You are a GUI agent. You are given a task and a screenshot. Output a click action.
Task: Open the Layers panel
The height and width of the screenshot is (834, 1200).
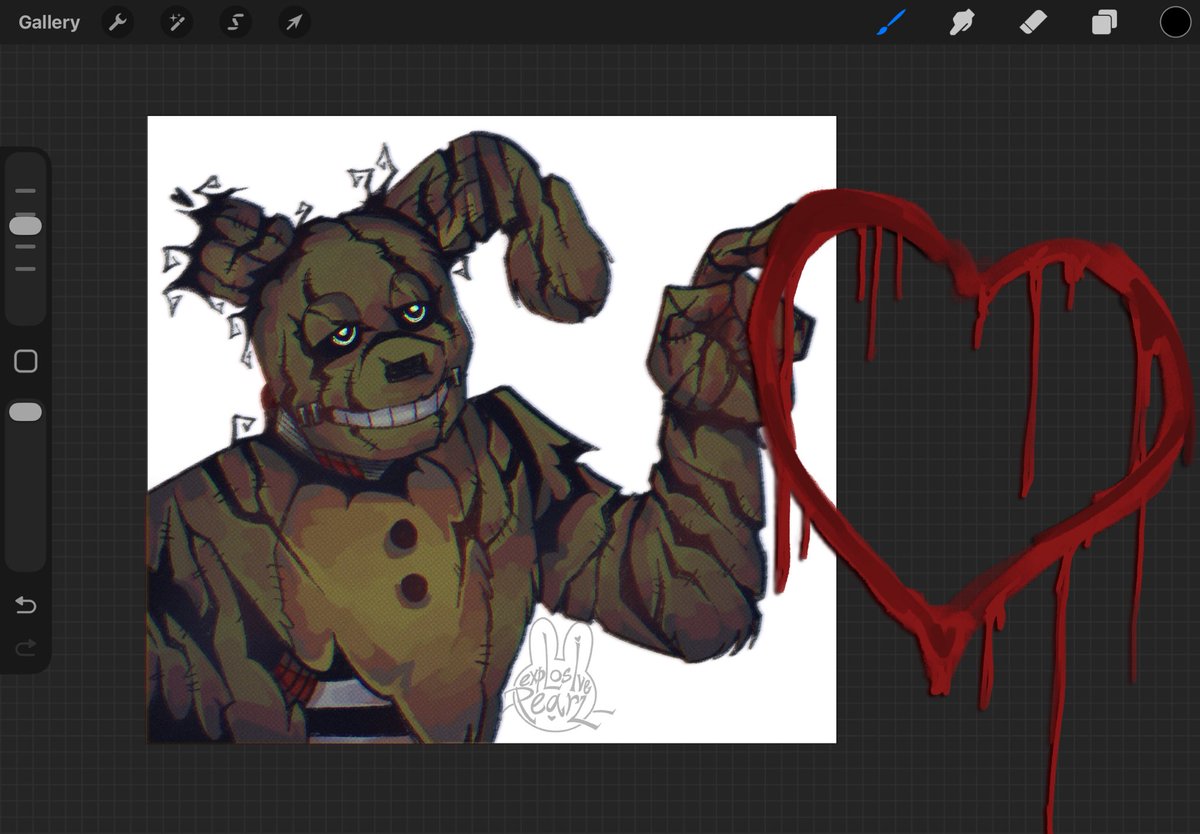coord(1104,21)
